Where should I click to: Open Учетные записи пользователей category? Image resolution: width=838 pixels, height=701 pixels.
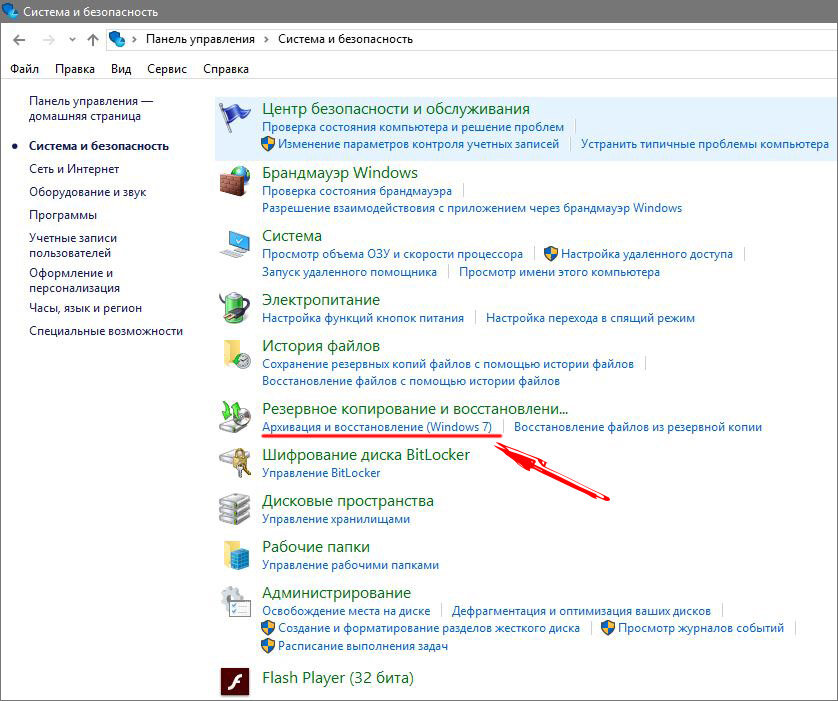coord(73,245)
